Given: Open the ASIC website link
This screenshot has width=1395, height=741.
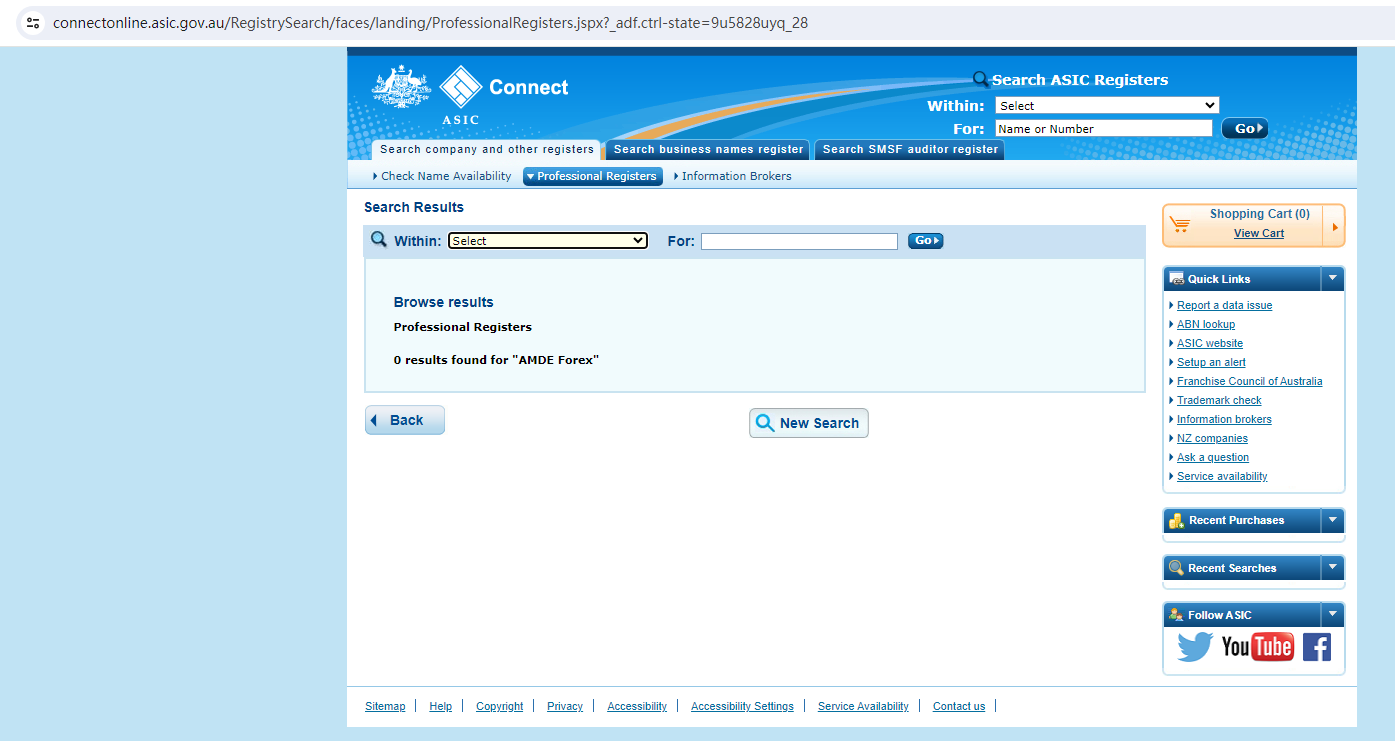Looking at the screenshot, I should click(1210, 343).
